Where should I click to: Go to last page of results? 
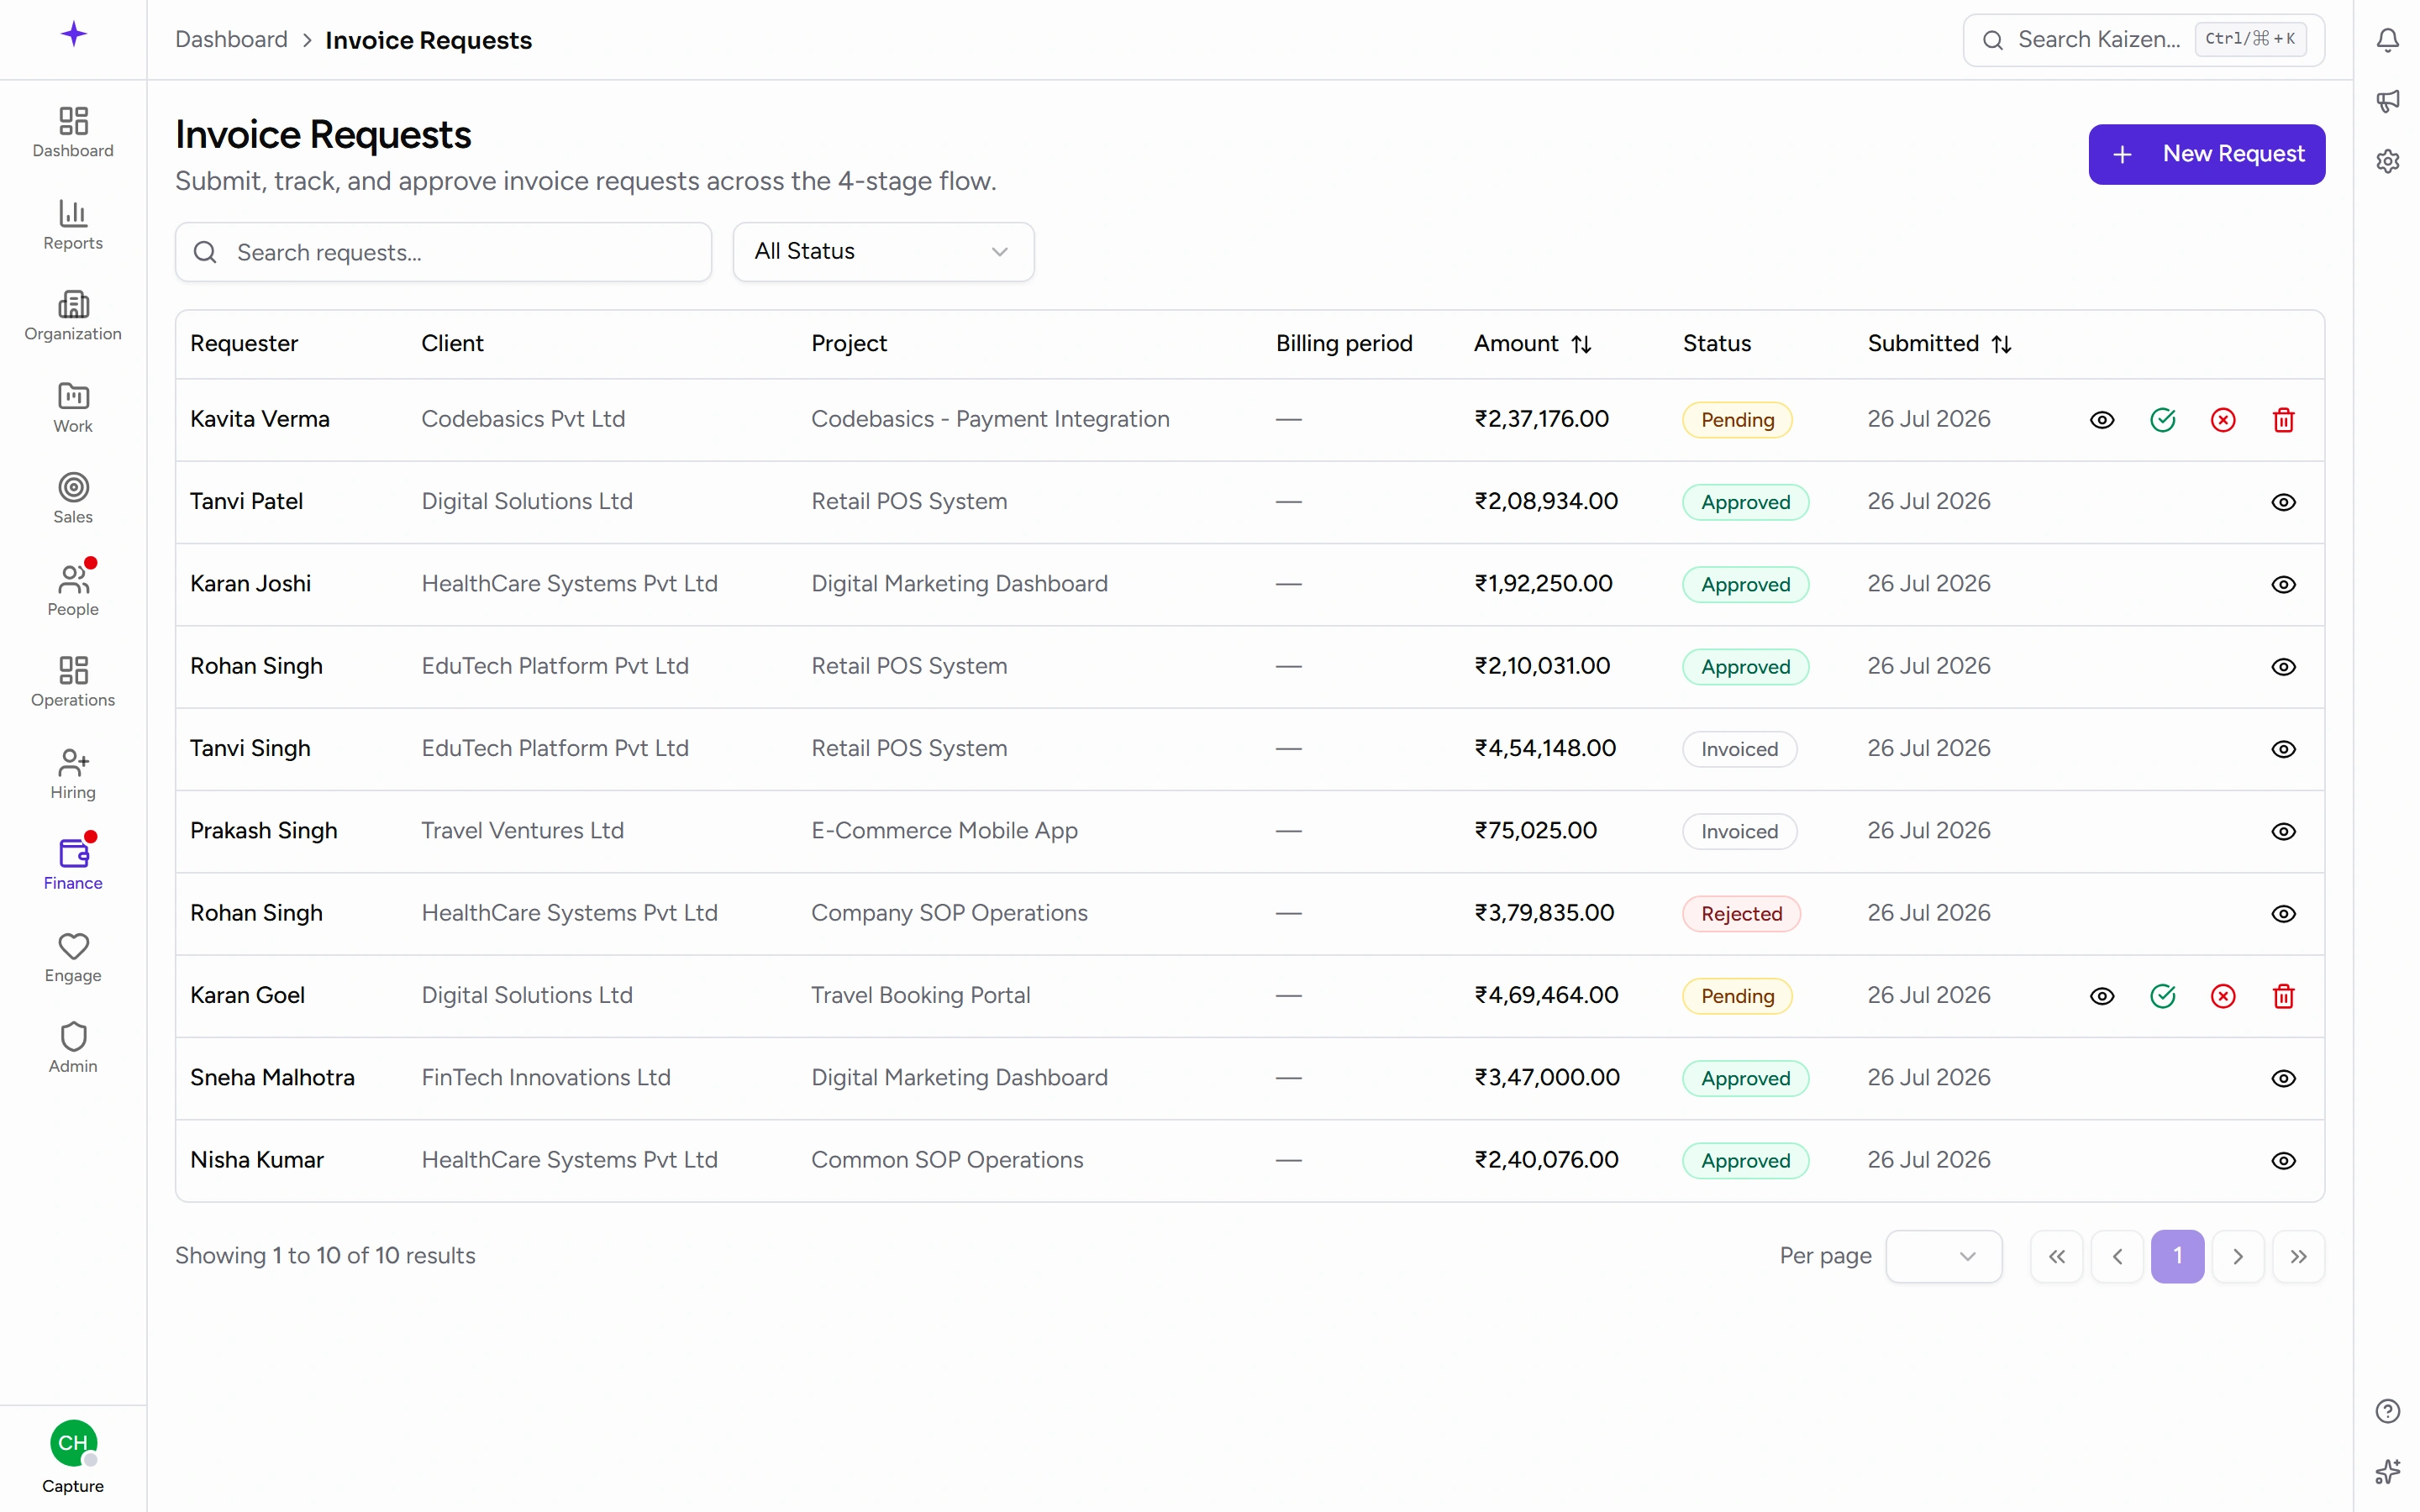[2298, 1256]
